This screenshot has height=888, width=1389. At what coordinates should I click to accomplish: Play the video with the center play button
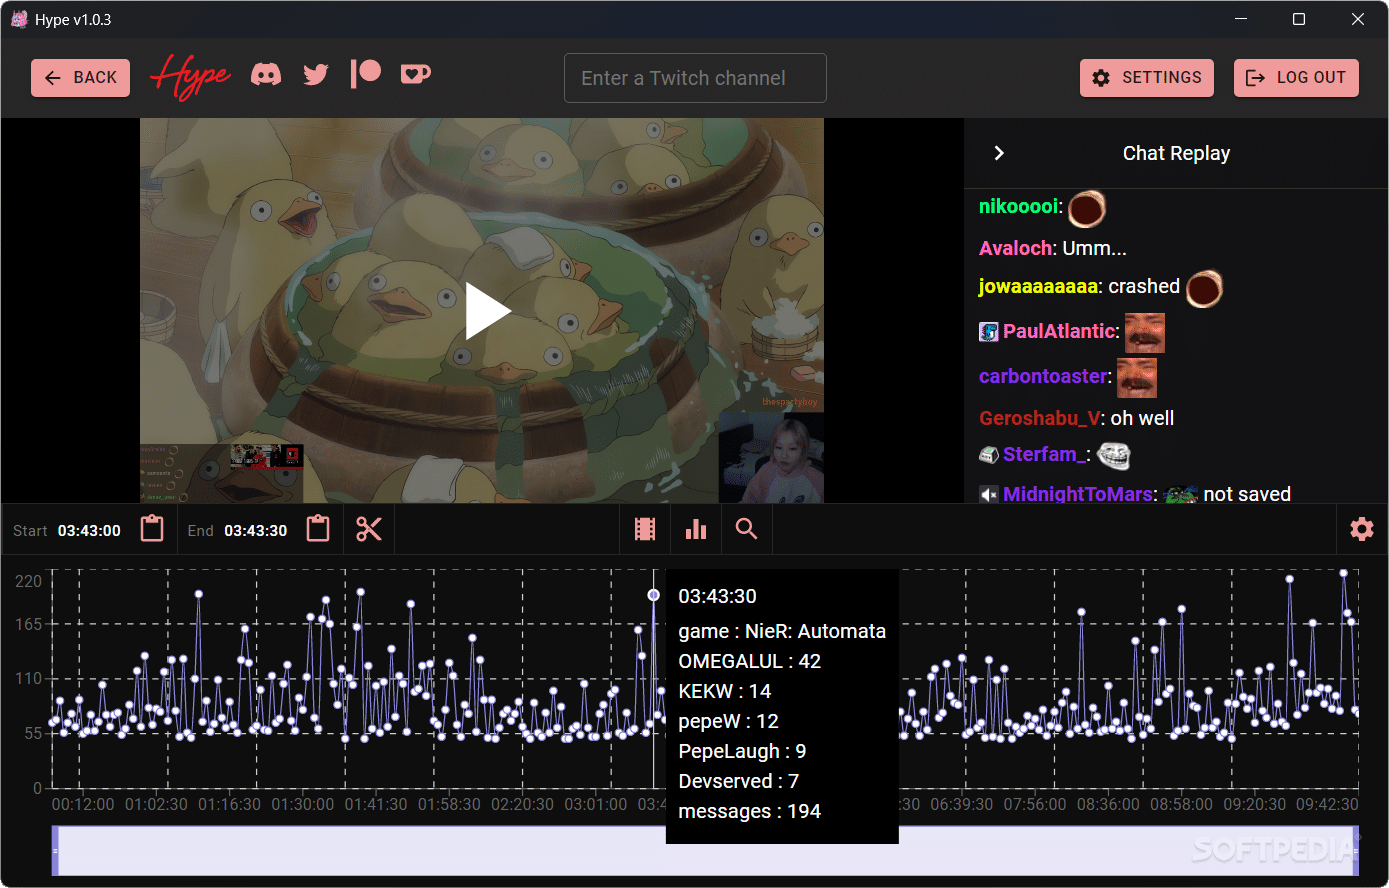(x=488, y=311)
